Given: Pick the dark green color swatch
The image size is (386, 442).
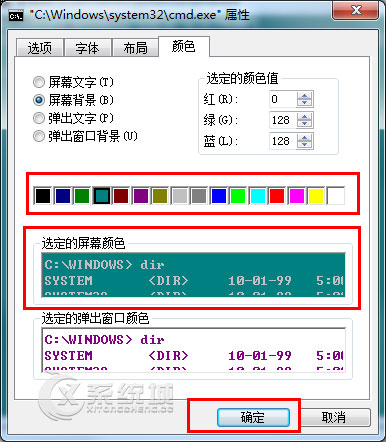Looking at the screenshot, I should 82,196.
